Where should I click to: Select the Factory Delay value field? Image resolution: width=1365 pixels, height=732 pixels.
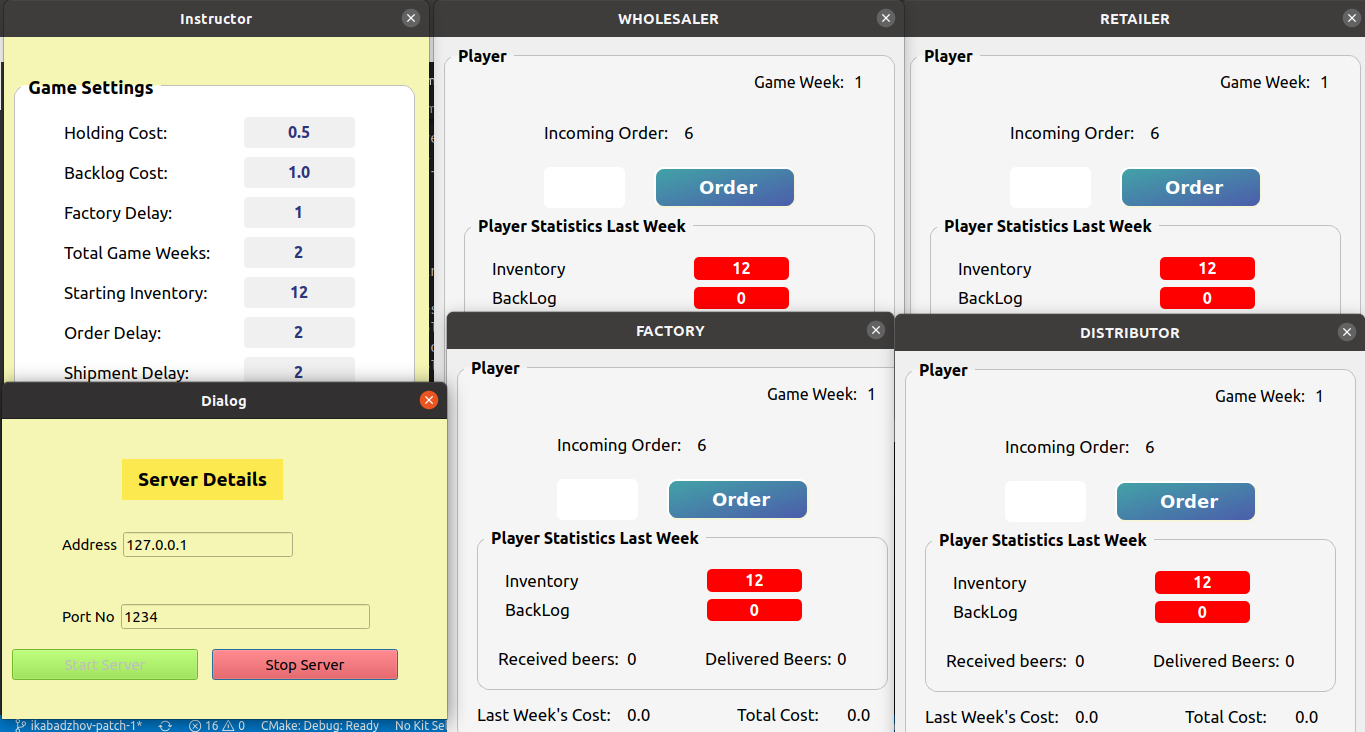tap(299, 212)
